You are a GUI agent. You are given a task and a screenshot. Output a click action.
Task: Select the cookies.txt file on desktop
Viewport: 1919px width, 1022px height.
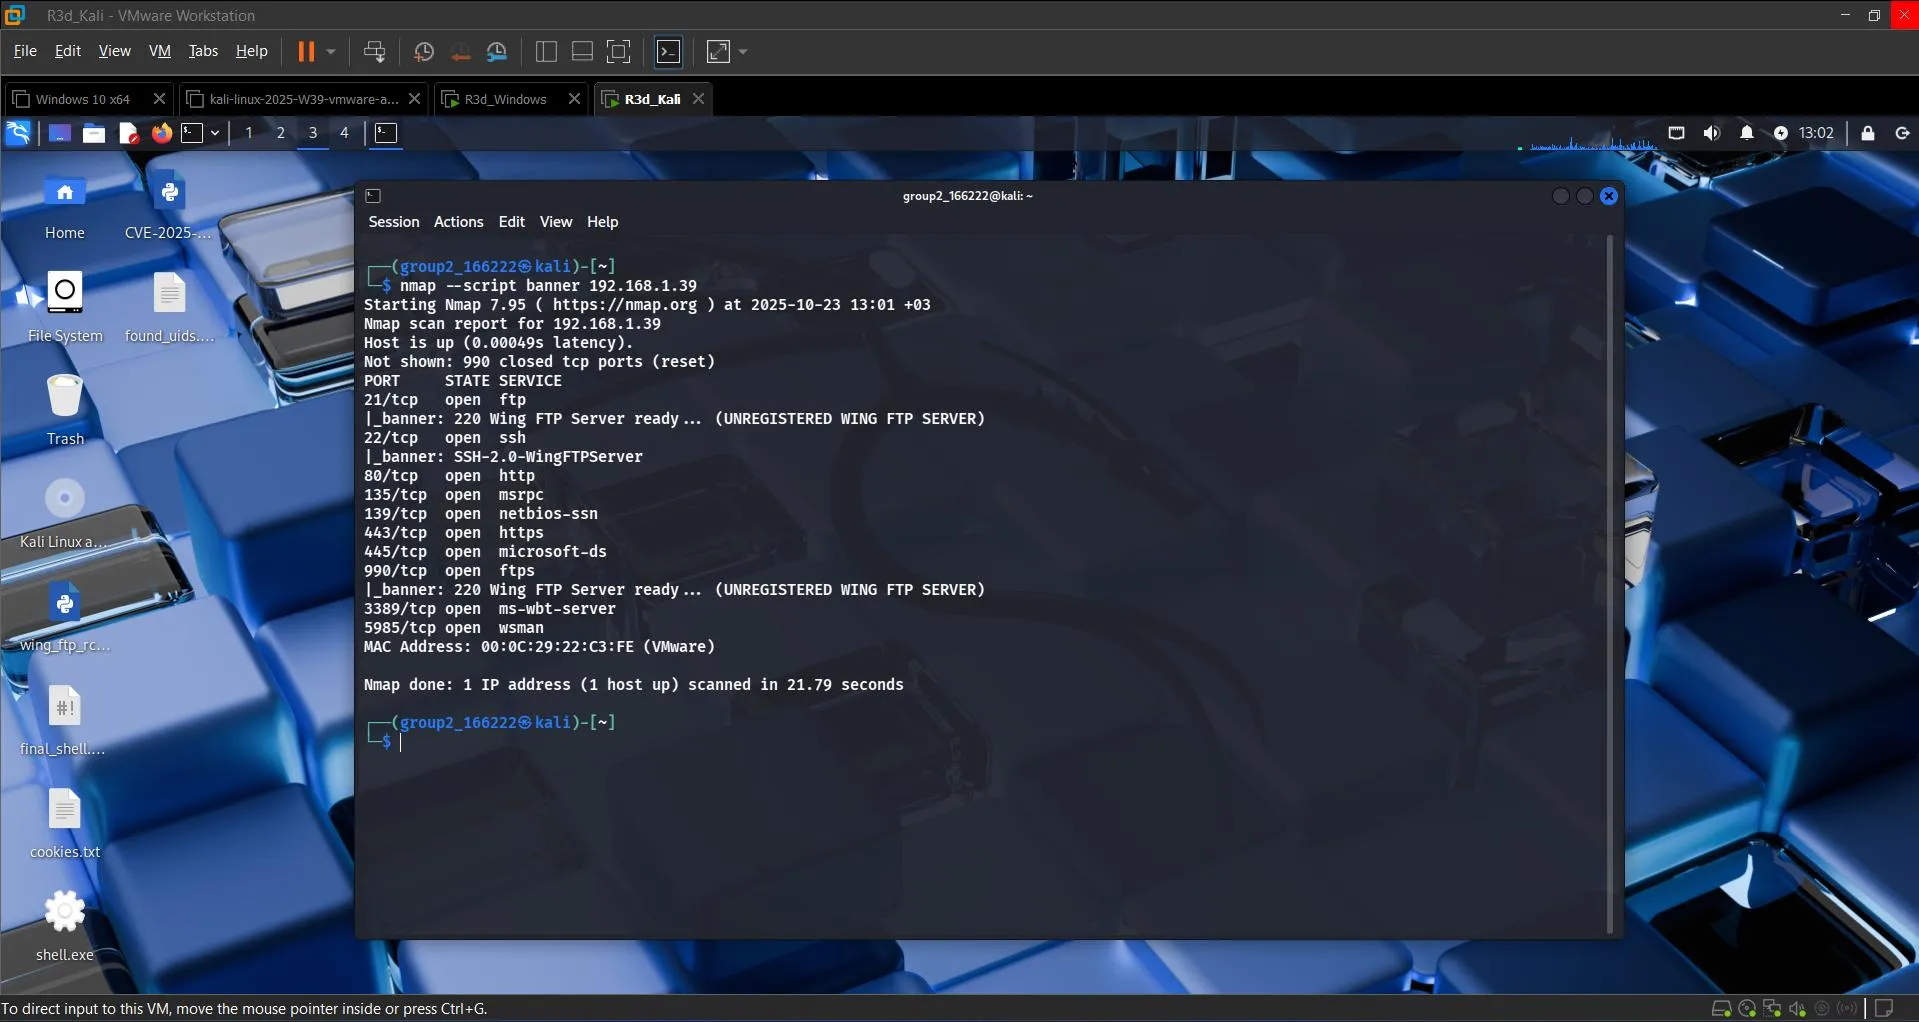coord(65,824)
